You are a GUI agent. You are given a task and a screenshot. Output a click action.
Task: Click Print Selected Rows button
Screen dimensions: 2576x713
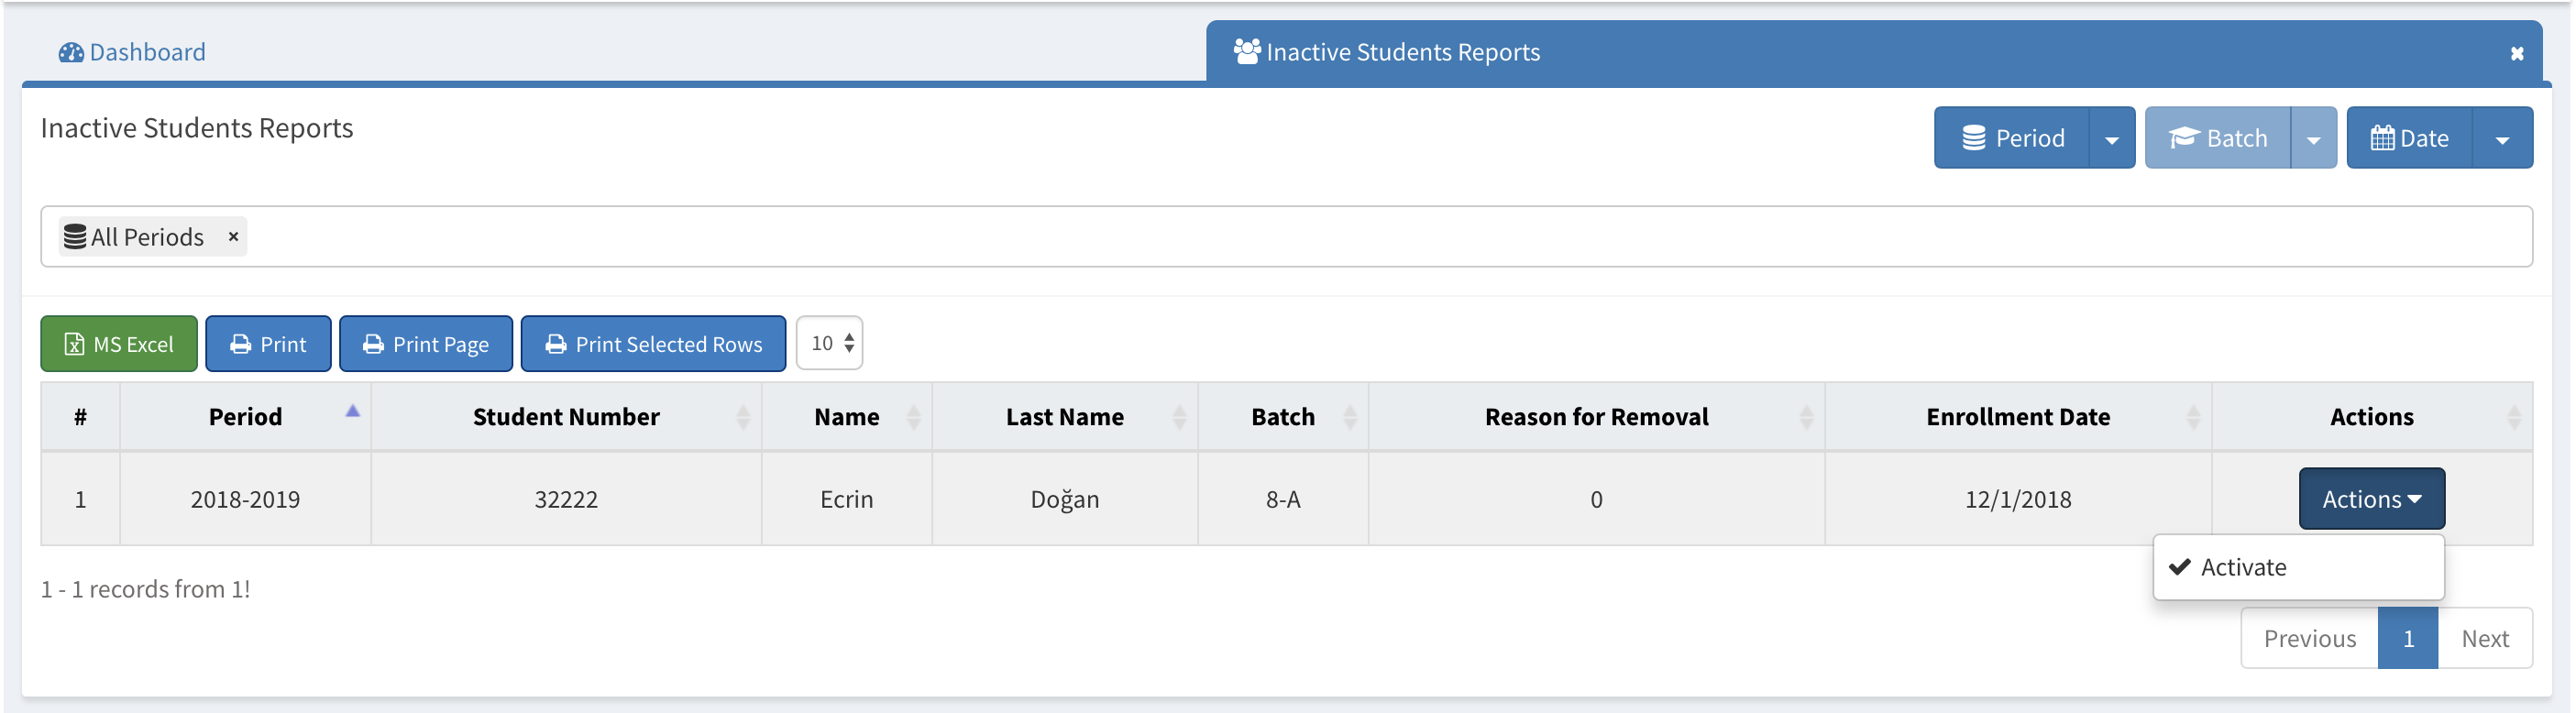click(653, 344)
